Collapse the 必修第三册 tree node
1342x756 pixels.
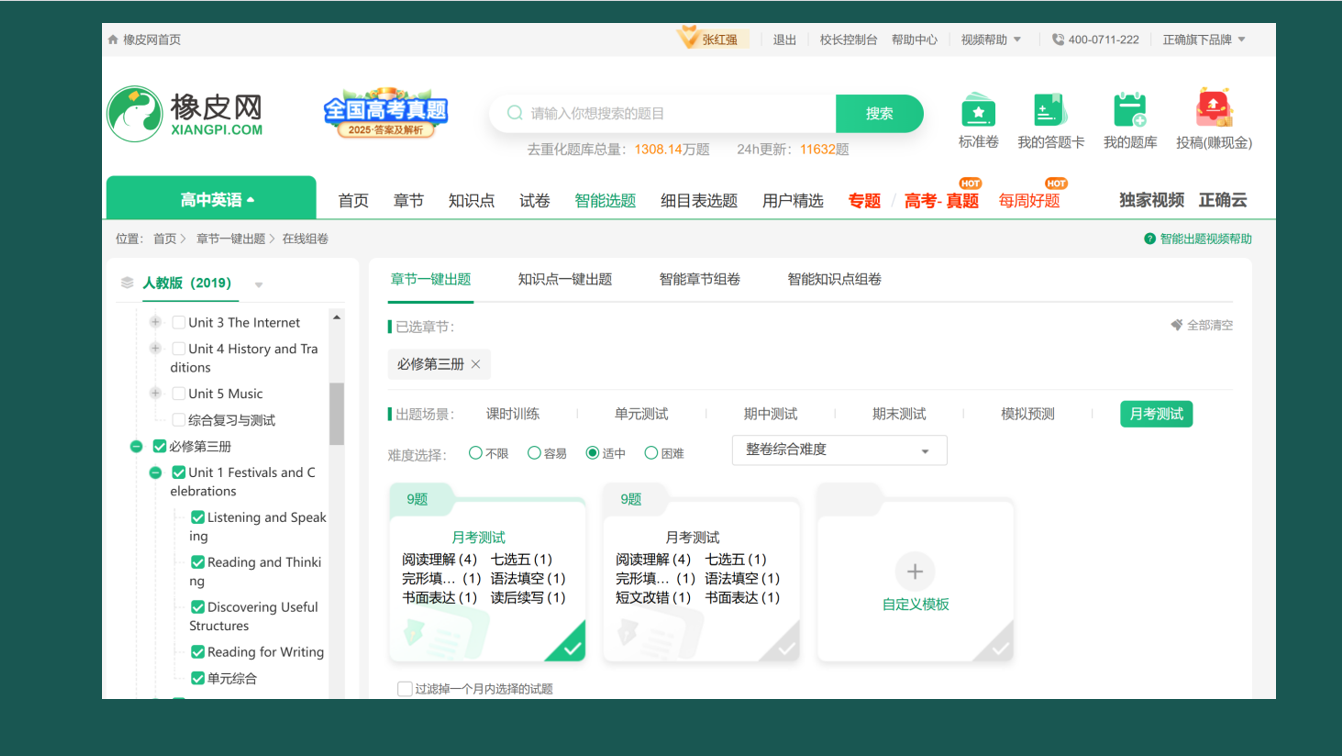(x=137, y=447)
